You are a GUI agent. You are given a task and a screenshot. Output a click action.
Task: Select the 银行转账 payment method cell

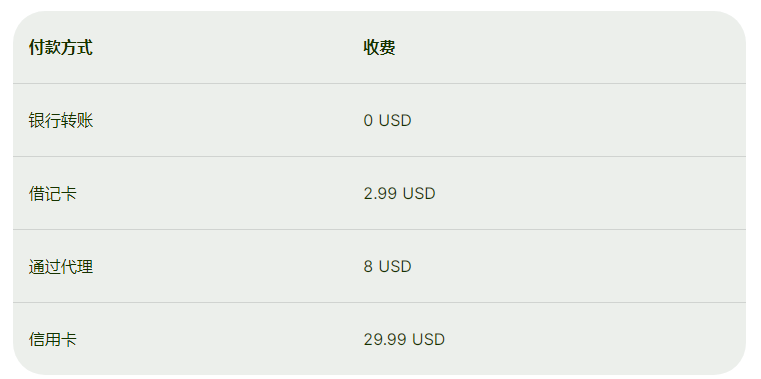pyautogui.click(x=61, y=120)
